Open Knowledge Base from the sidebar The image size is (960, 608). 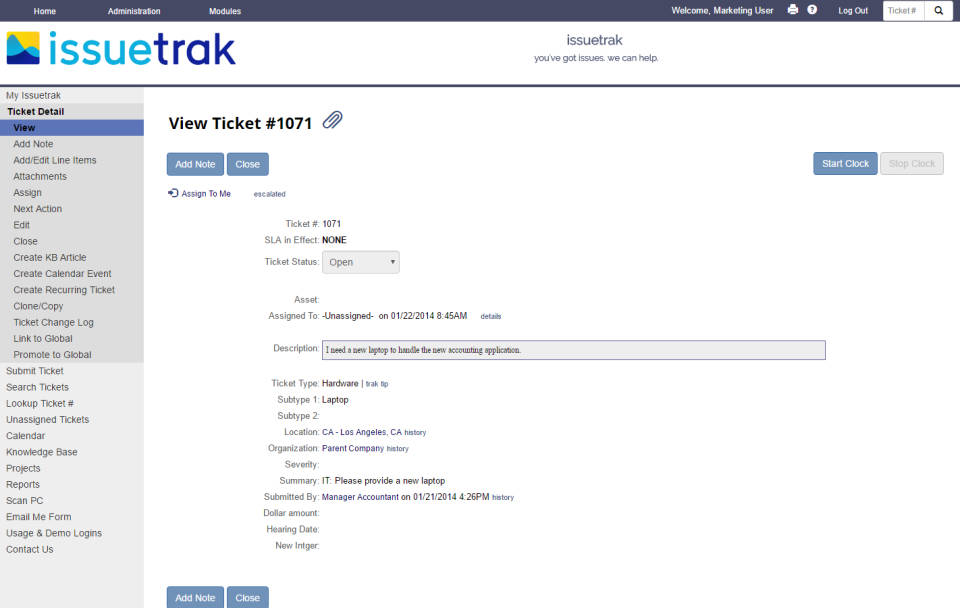pyautogui.click(x=41, y=451)
